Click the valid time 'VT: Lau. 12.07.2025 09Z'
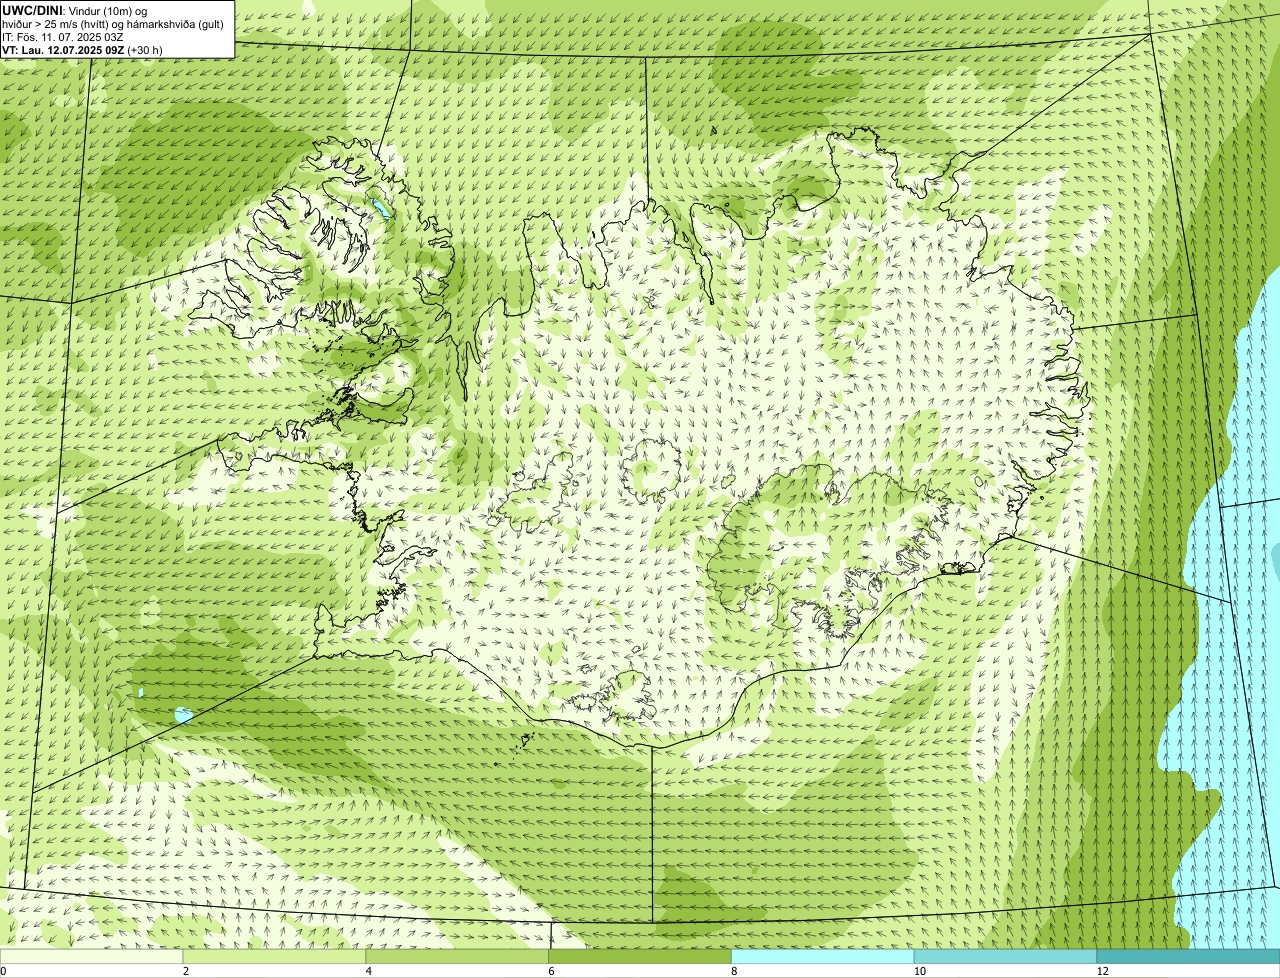The image size is (1280, 978). pyautogui.click(x=63, y=49)
